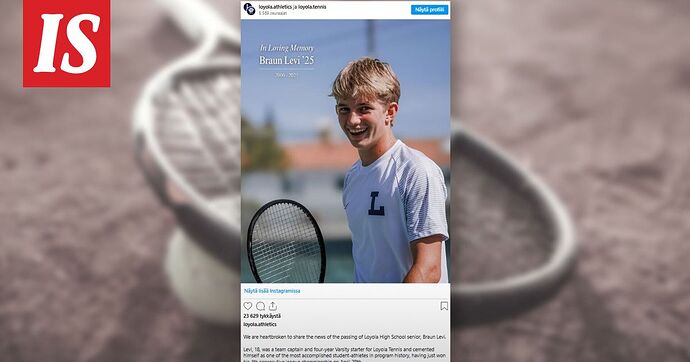Open the Loyola profile avatar picture
This screenshot has height=362, width=690.
pos(250,9)
